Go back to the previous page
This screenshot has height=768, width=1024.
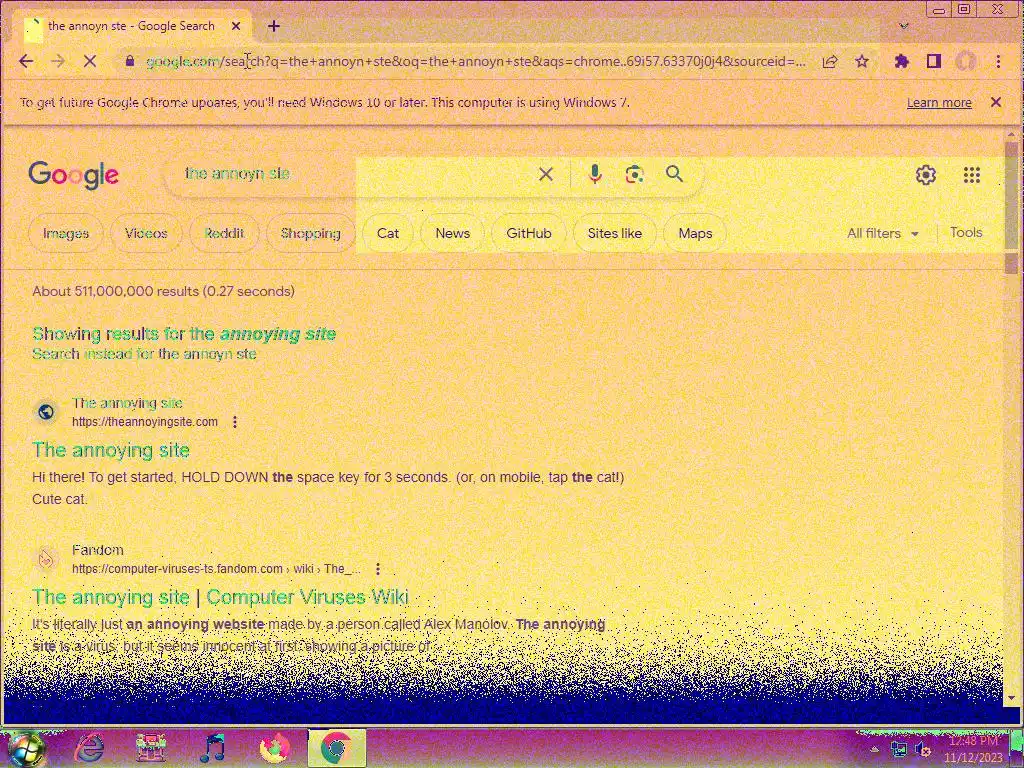[x=26, y=61]
